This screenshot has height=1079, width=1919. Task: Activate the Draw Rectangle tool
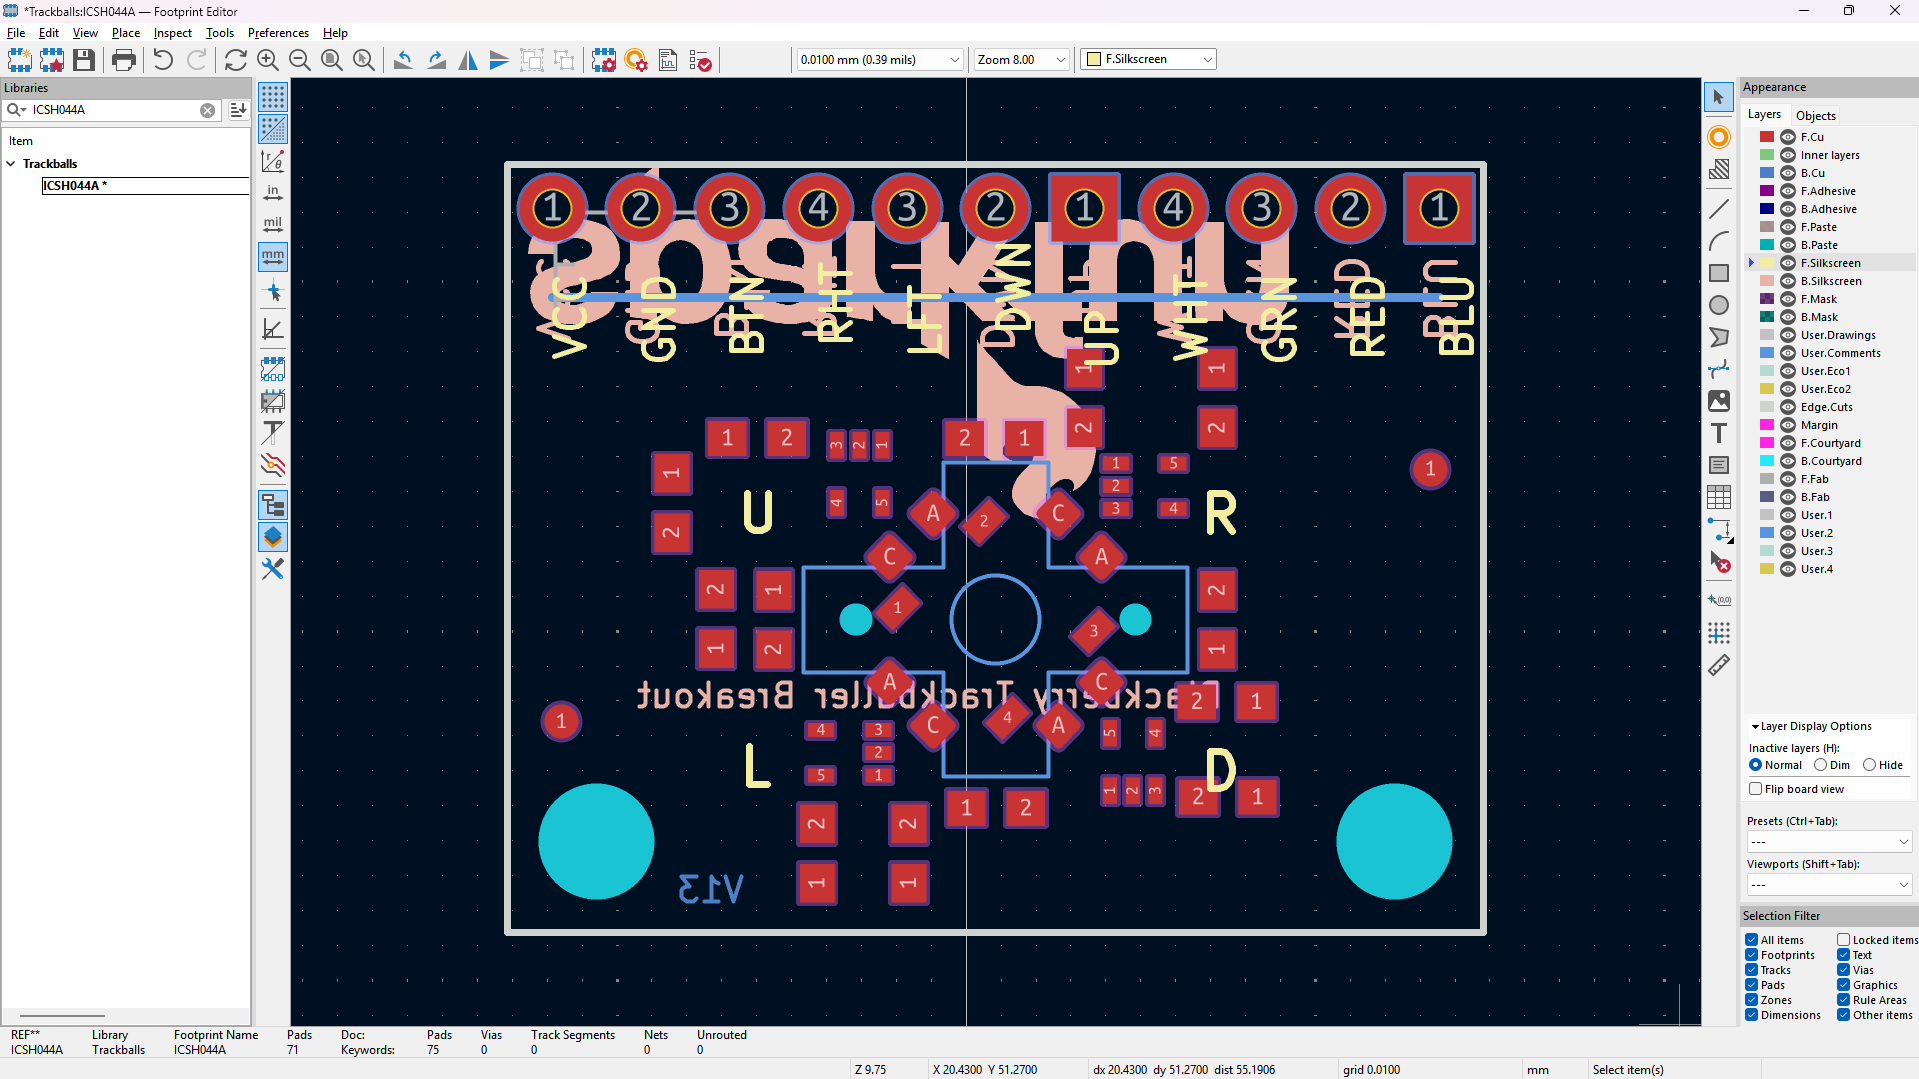[1720, 272]
